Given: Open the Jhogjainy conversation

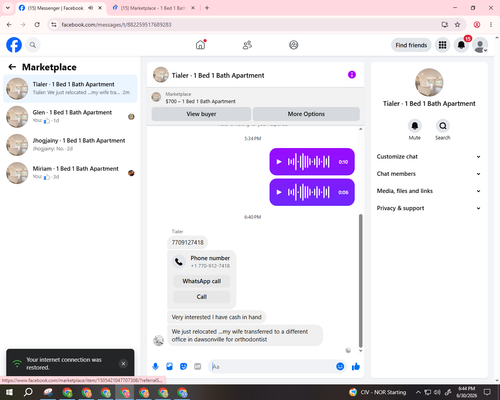Looking at the screenshot, I should 70,145.
